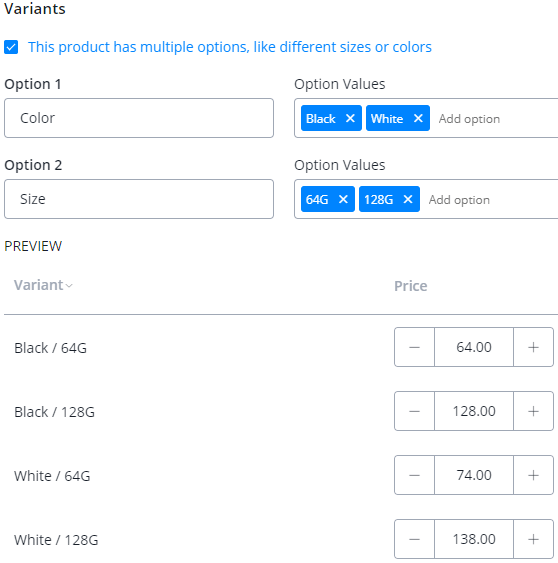Sort by the Variant column header
Image resolution: width=558 pixels, height=563 pixels.
click(43, 285)
